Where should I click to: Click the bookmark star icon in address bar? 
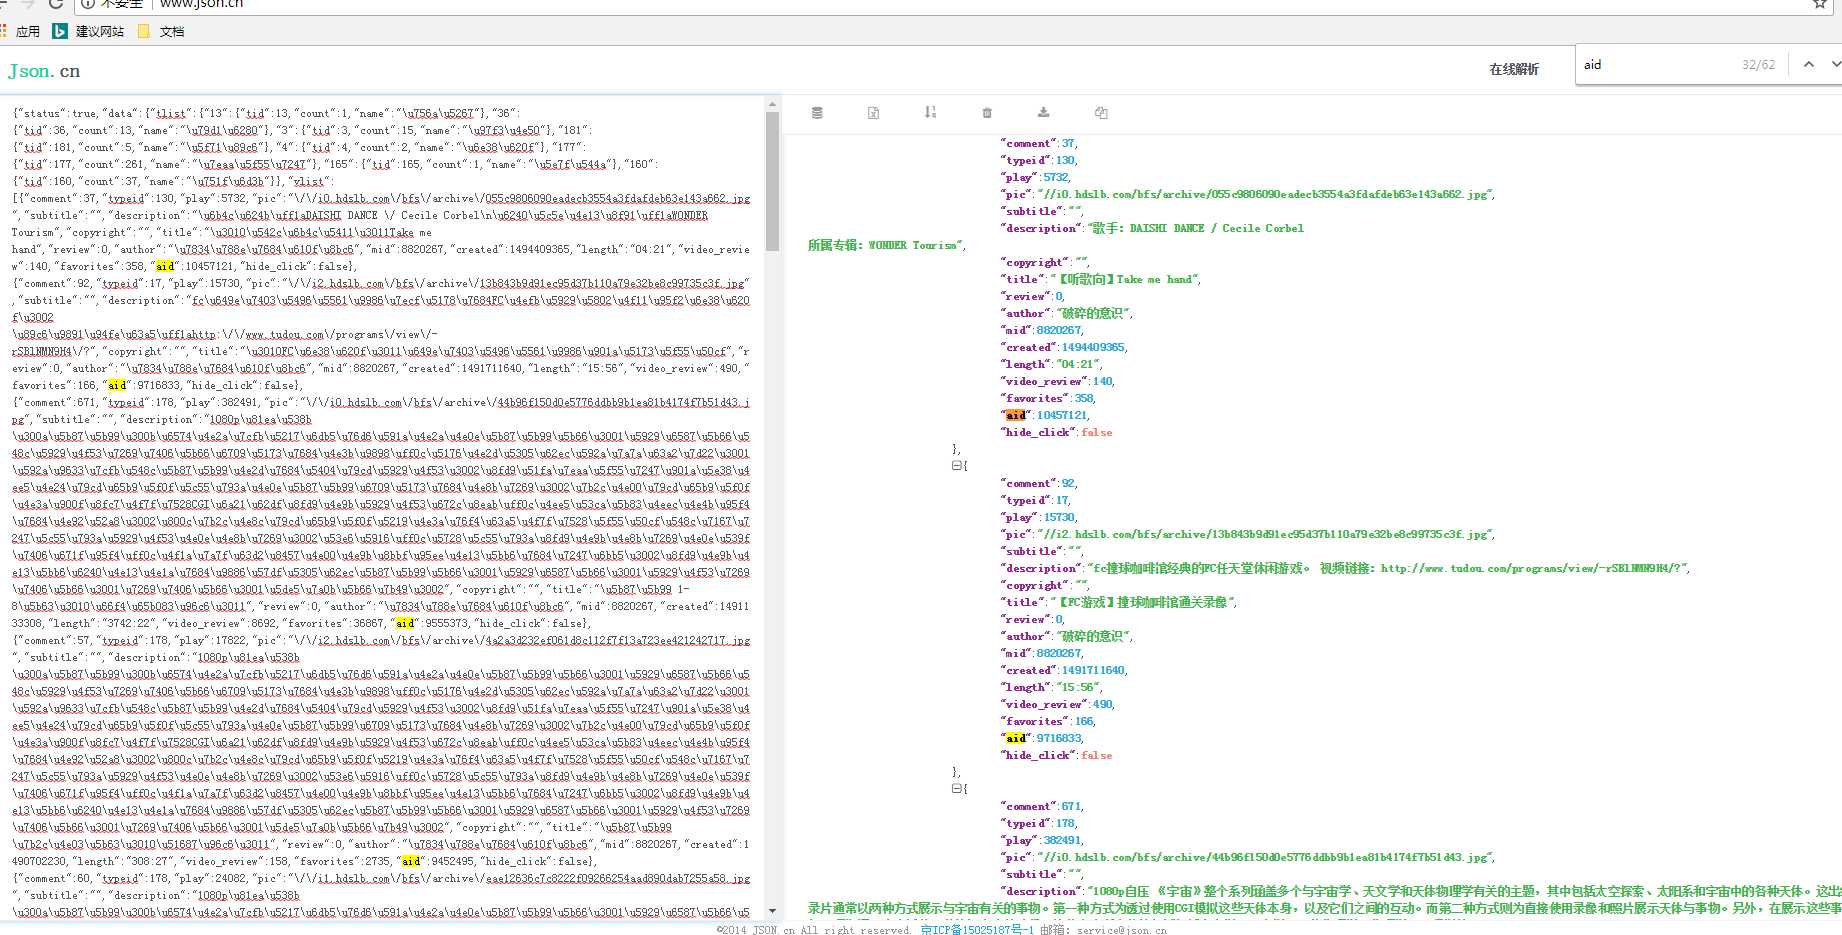[1820, 4]
